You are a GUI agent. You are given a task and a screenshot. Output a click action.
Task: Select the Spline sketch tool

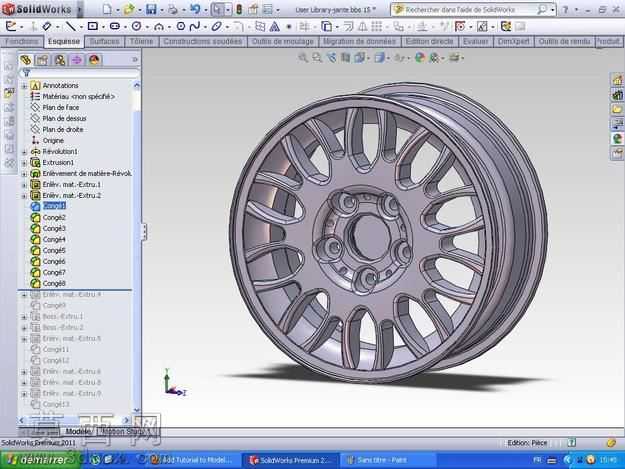(x=195, y=27)
